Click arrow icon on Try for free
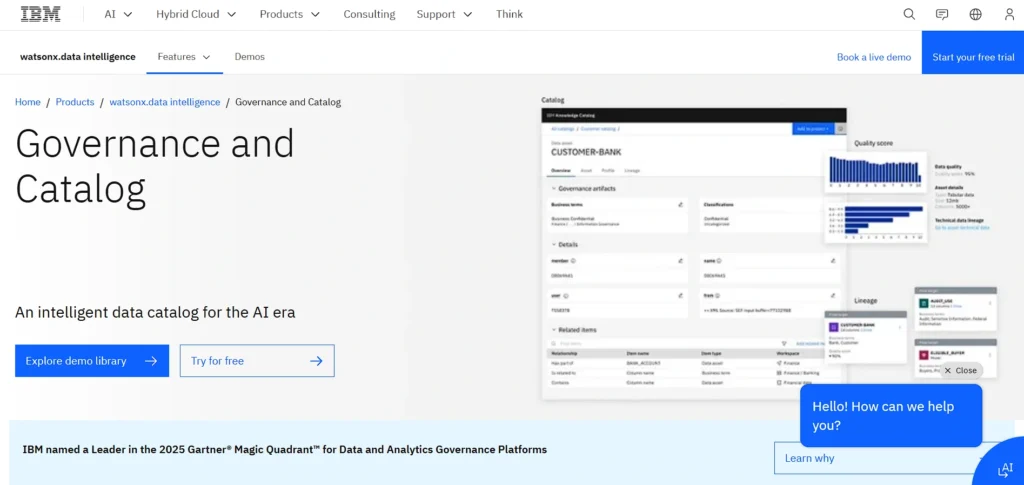 (x=316, y=361)
